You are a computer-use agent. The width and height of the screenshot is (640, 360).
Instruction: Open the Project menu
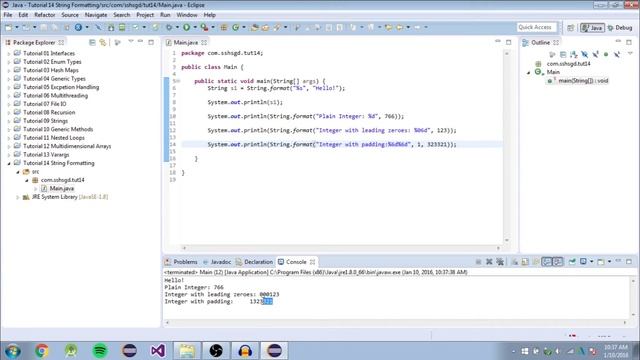(x=145, y=15)
